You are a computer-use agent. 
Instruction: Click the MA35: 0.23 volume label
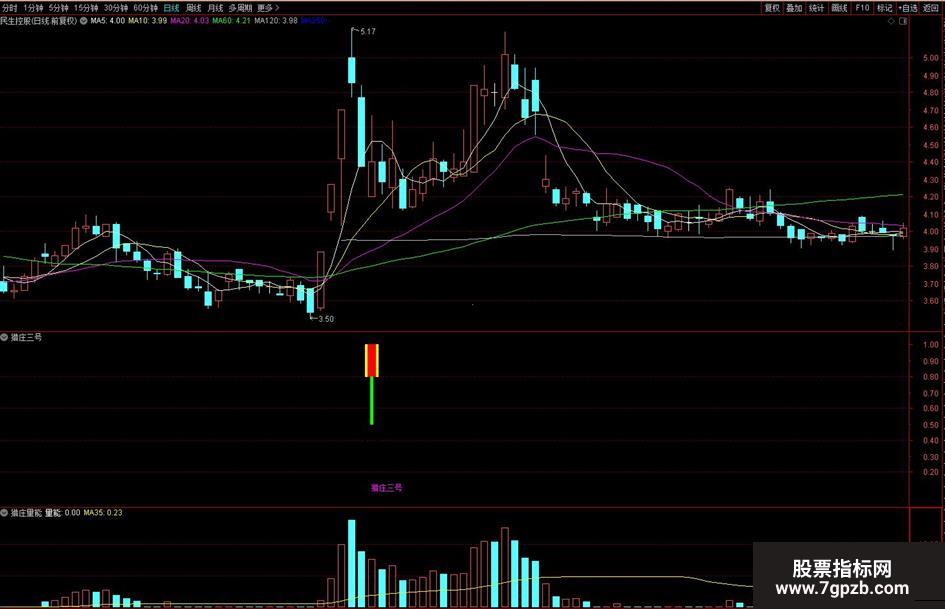(103, 513)
